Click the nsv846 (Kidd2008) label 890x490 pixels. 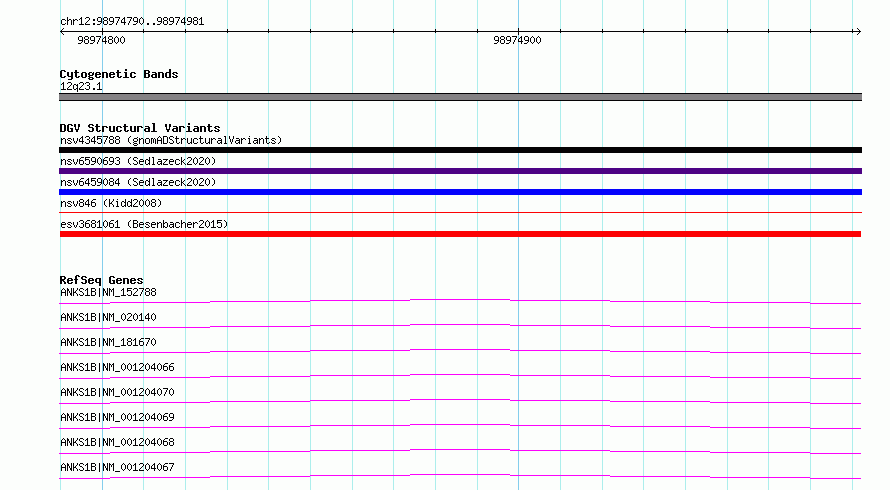(x=111, y=203)
